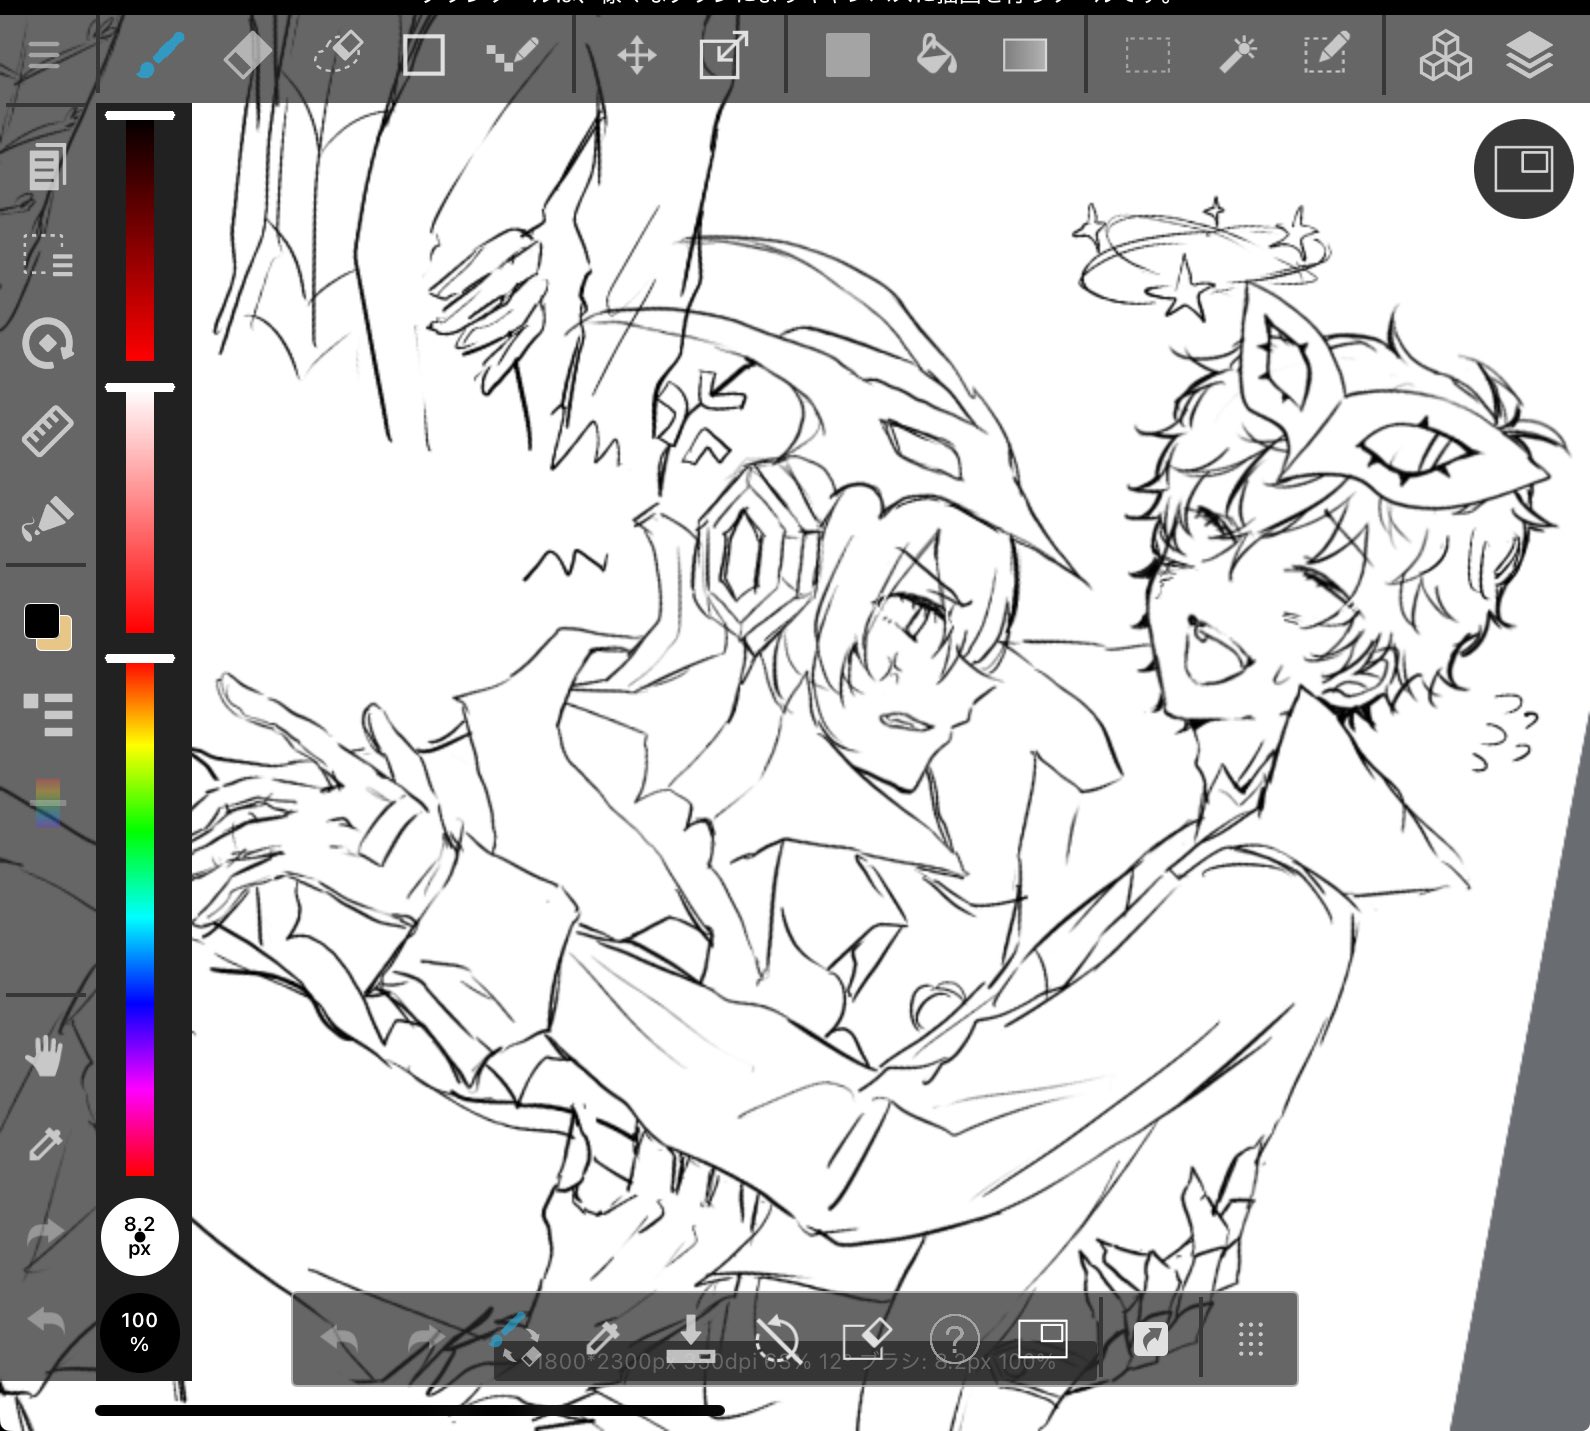Click the rainbow hue slider bar

coord(140,920)
